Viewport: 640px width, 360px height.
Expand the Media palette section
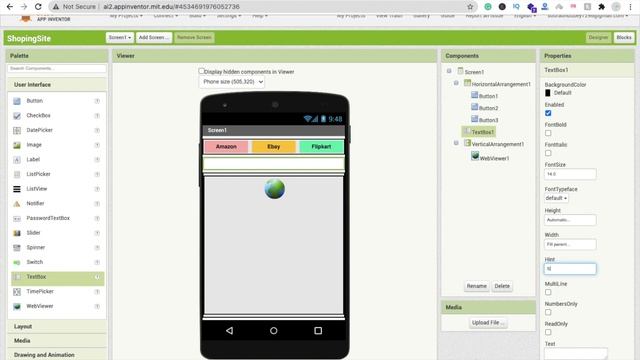point(57,340)
